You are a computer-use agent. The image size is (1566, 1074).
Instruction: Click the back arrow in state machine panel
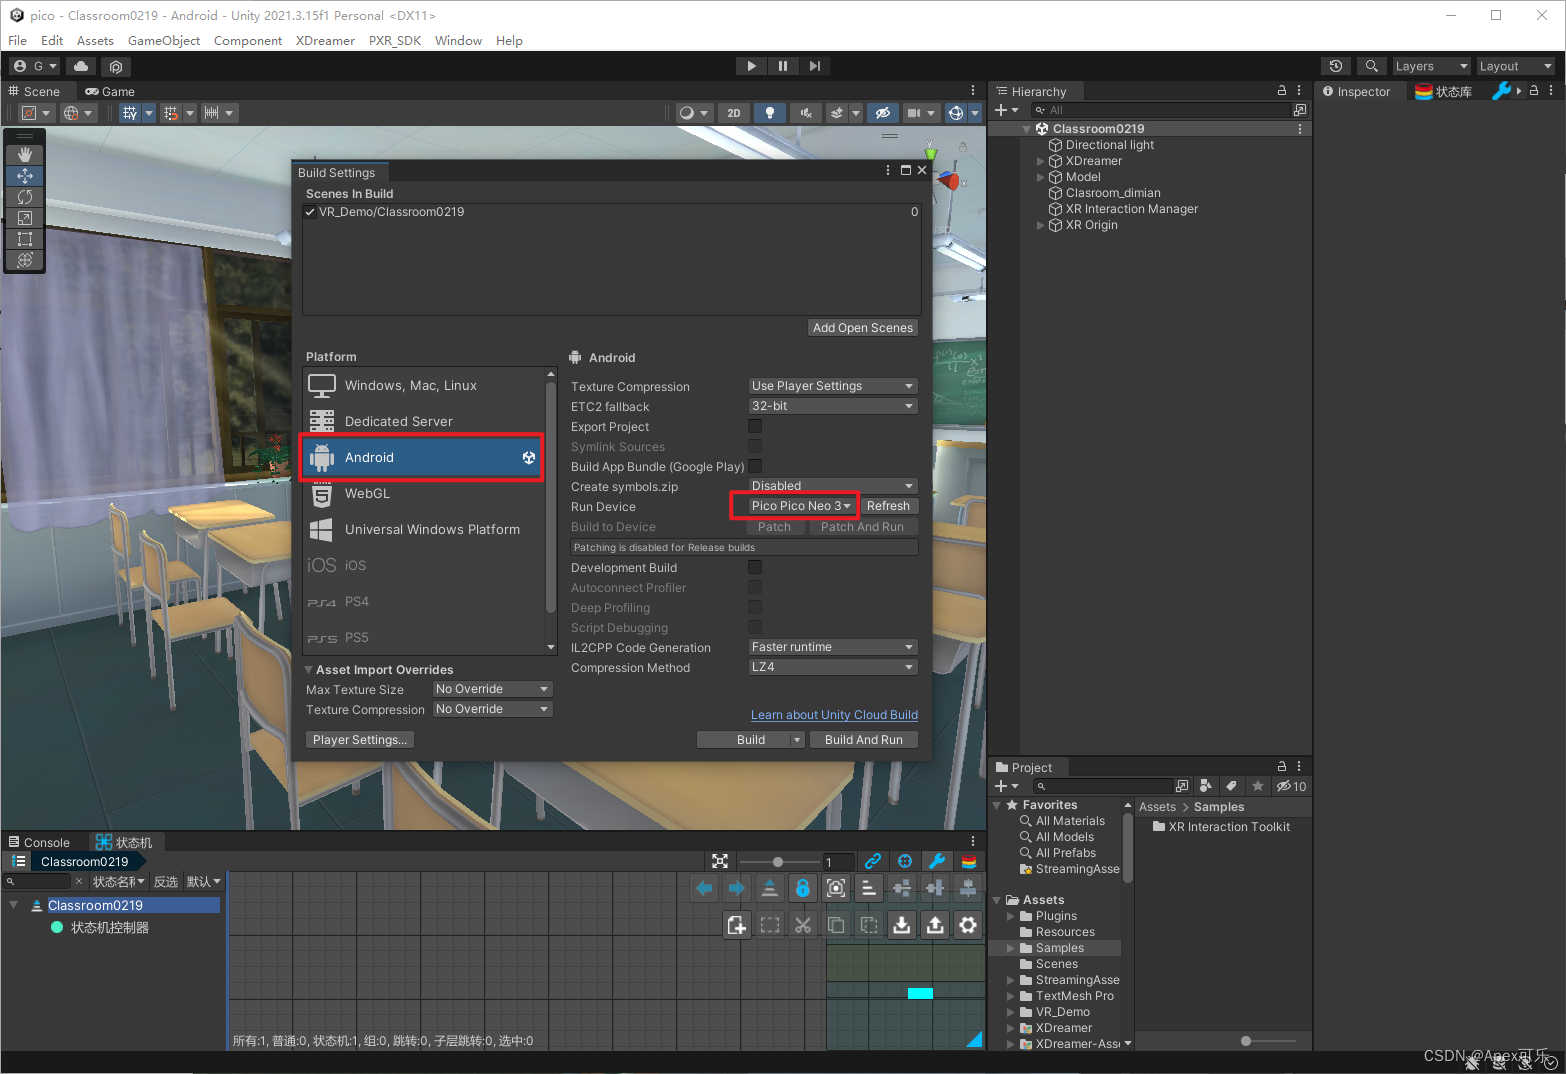(704, 888)
